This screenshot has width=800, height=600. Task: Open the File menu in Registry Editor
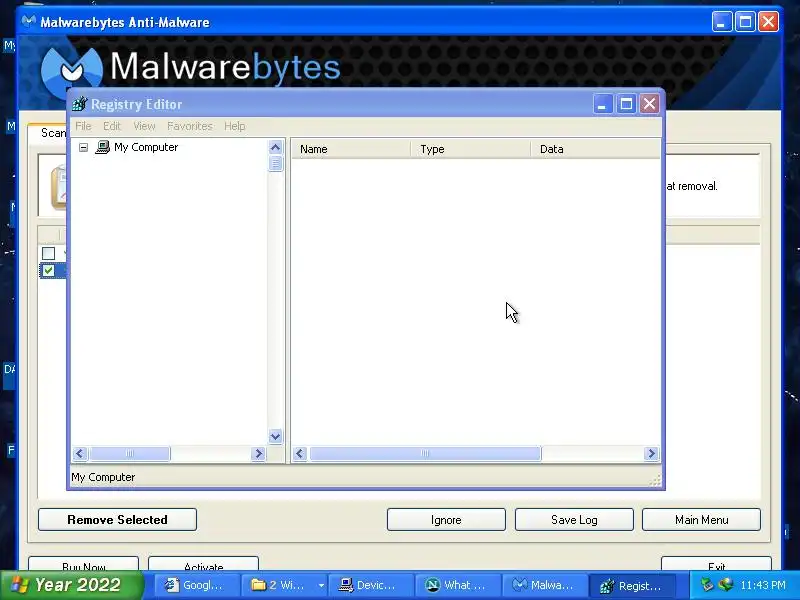coord(83,126)
